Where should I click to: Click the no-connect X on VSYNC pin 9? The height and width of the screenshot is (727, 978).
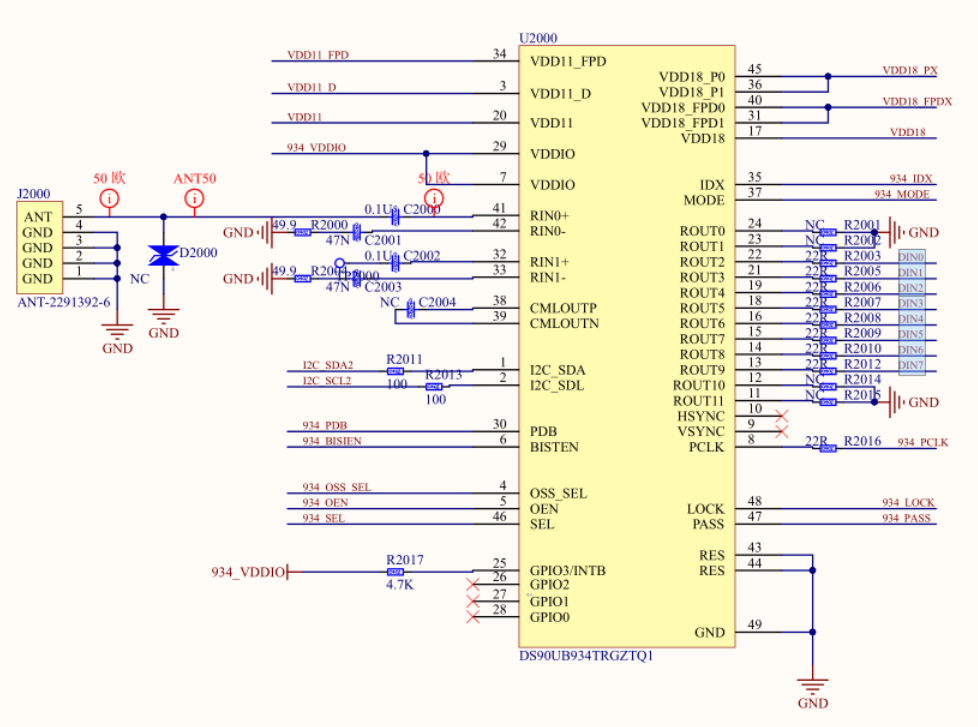tap(782, 431)
